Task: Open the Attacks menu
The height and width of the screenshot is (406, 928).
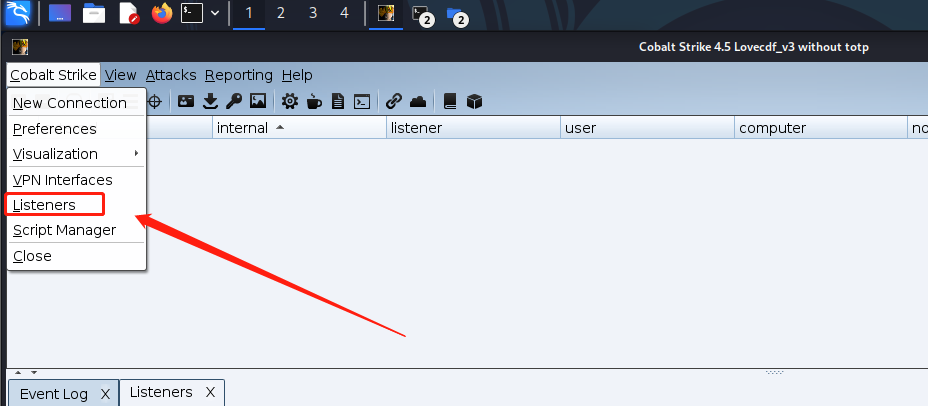Action: pos(171,75)
